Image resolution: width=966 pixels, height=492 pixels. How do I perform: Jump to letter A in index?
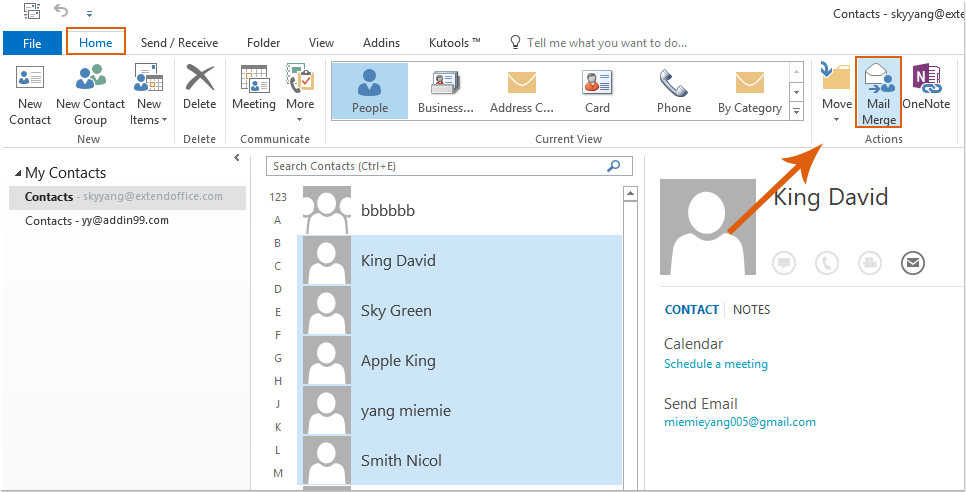[x=278, y=220]
